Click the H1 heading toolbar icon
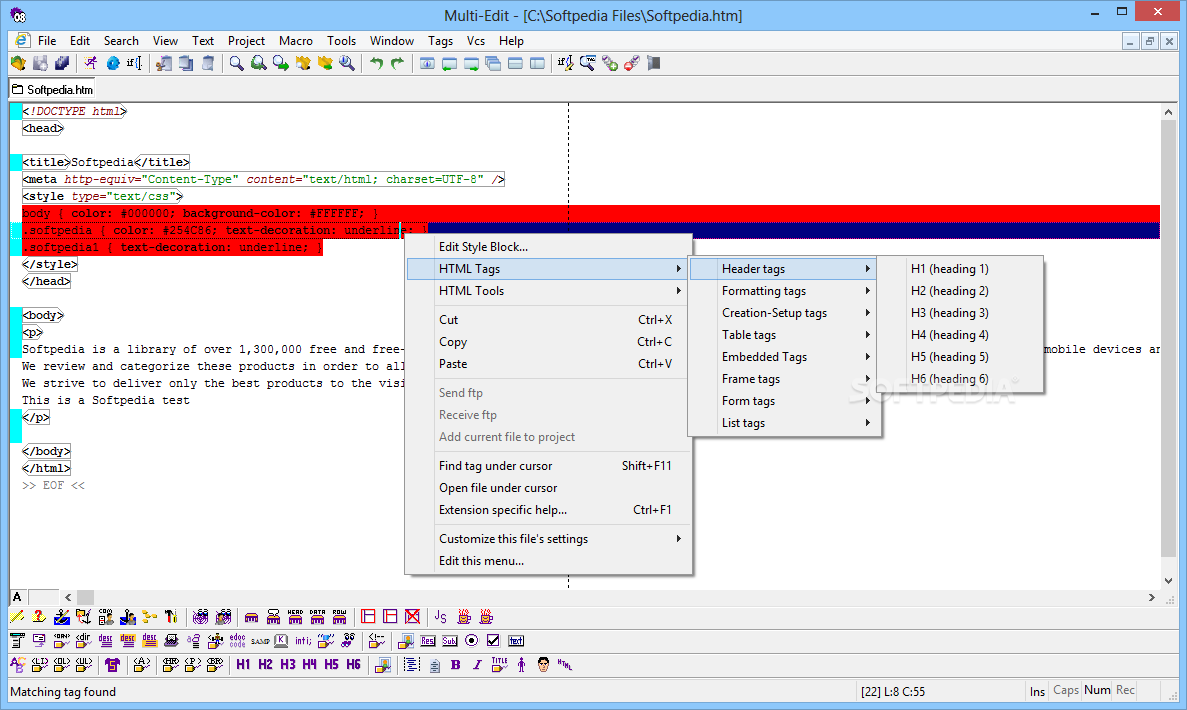The height and width of the screenshot is (710, 1187). [243, 664]
